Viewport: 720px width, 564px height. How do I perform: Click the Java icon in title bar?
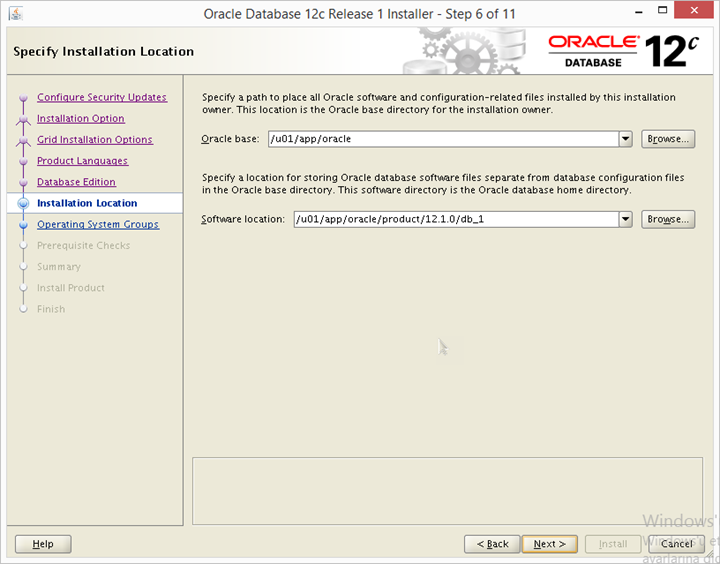[16, 13]
